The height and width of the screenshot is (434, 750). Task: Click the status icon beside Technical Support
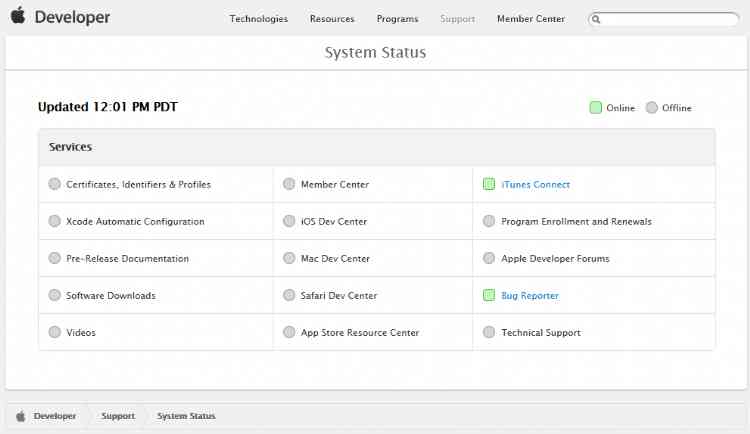[x=489, y=332]
